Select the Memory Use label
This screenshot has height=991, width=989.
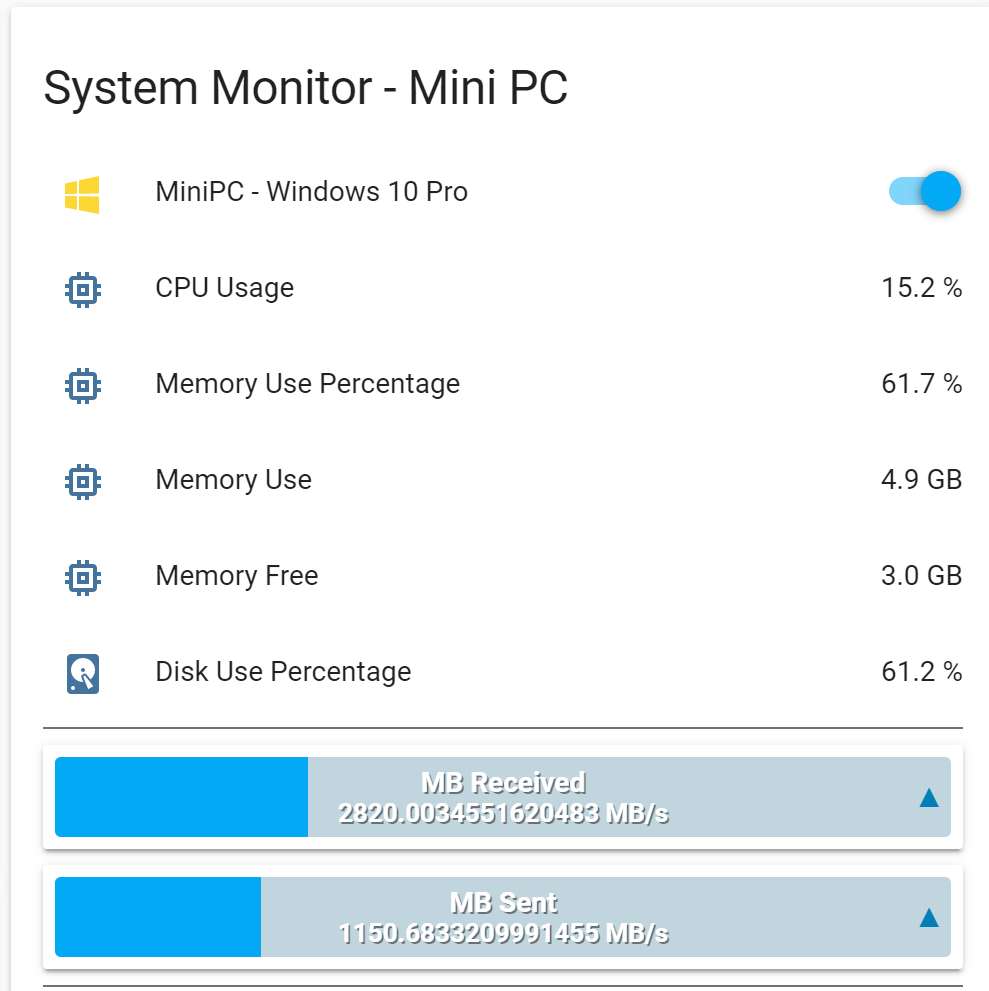[233, 480]
